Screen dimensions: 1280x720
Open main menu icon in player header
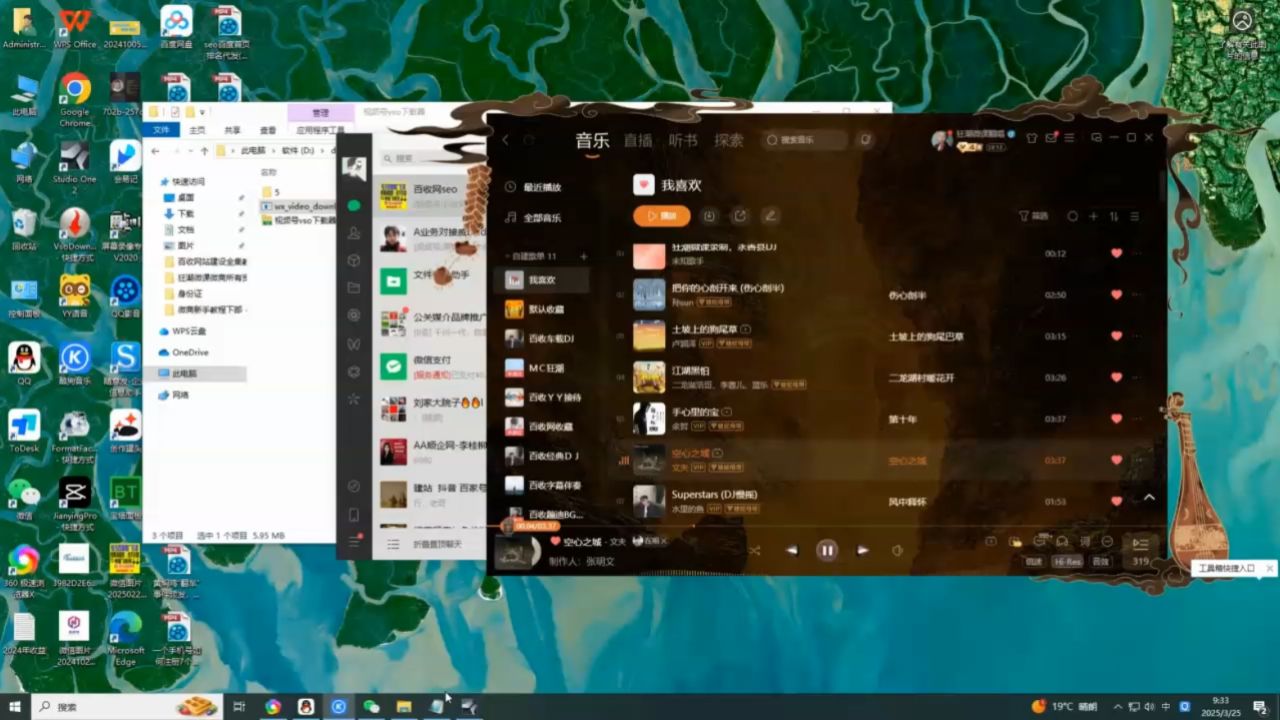(1069, 138)
